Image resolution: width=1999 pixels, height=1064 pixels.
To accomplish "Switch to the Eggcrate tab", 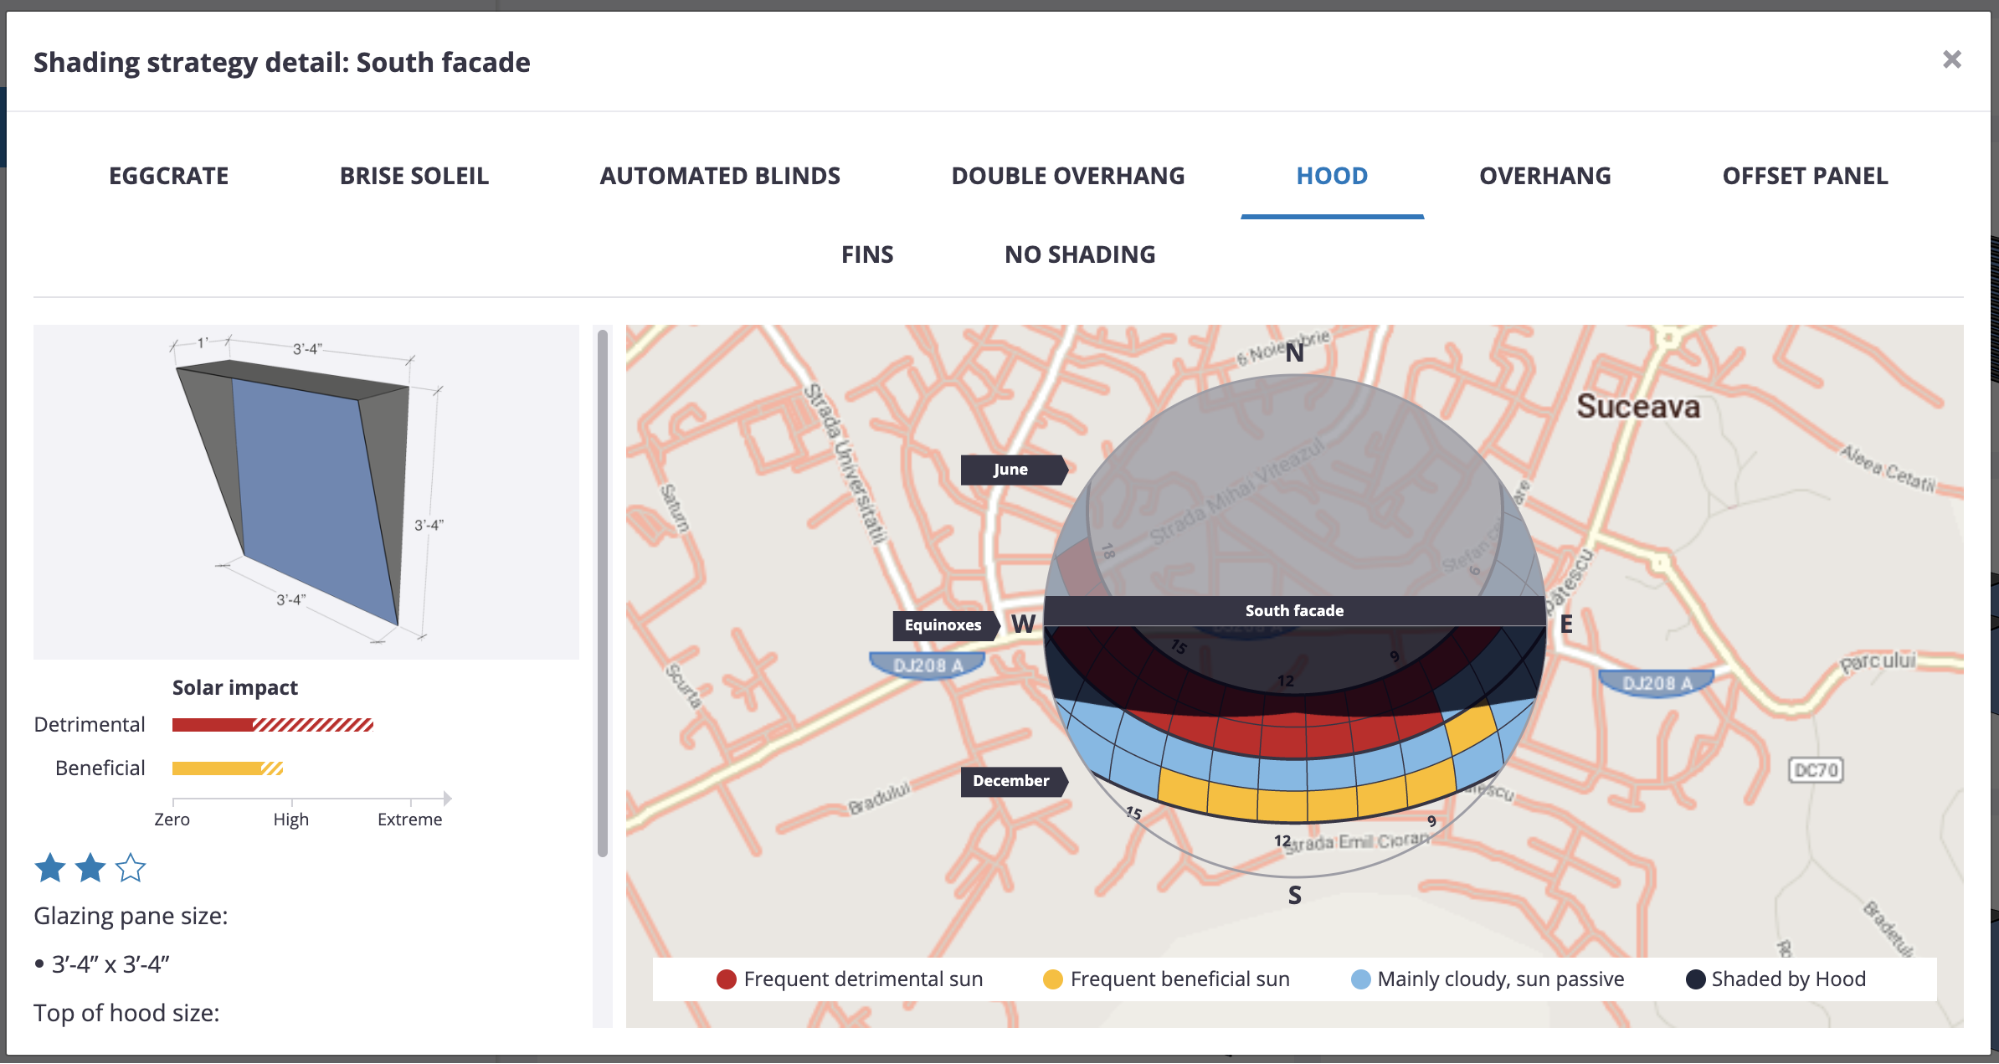I will point(169,176).
